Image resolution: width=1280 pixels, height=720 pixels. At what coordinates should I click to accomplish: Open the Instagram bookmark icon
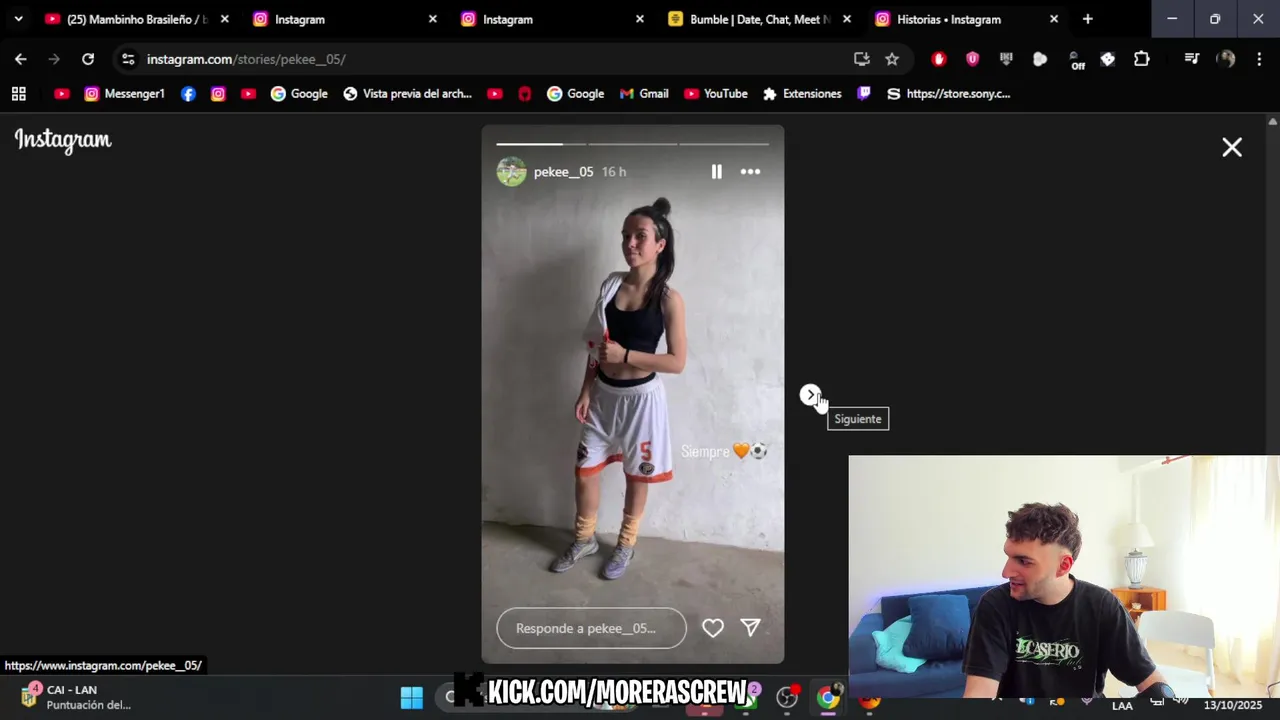pos(218,94)
